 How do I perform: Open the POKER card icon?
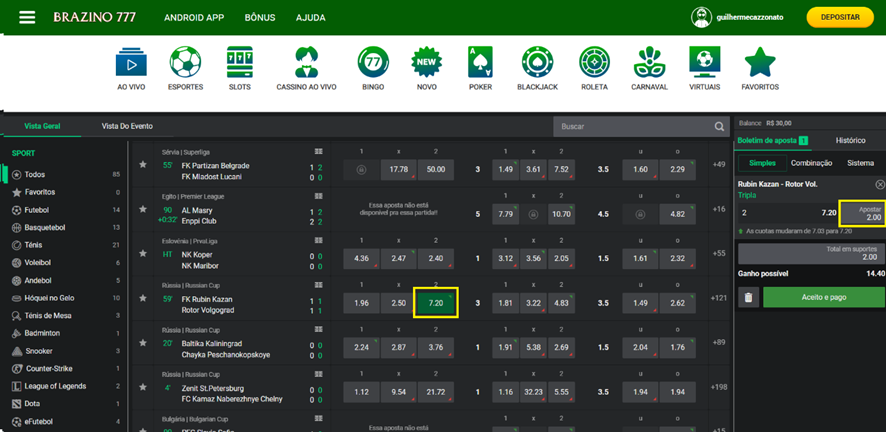[x=480, y=62]
